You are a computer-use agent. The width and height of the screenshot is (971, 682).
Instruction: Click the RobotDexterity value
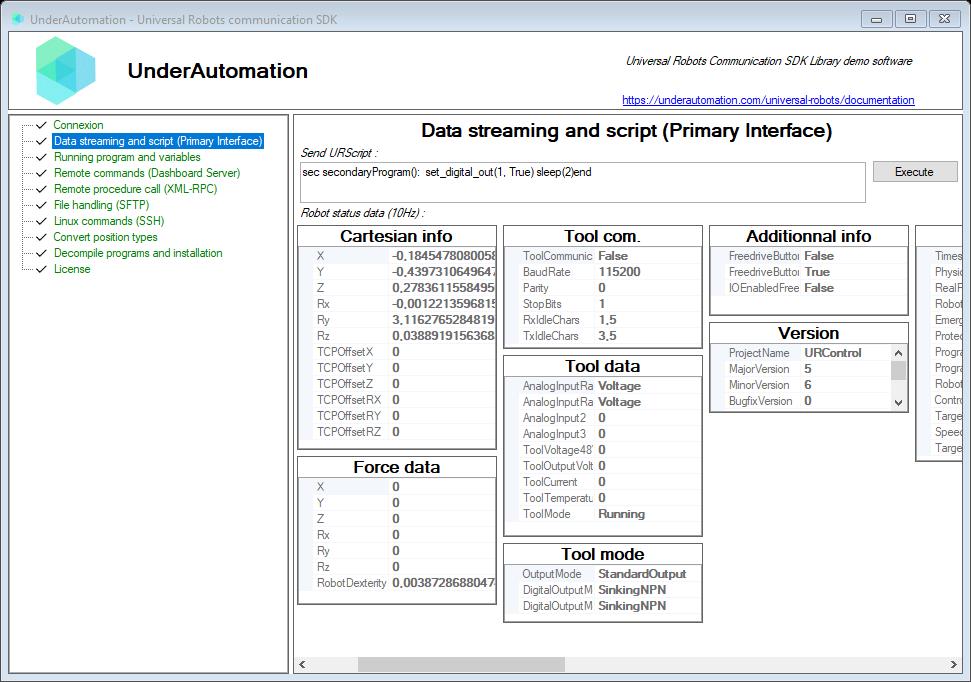[443, 583]
